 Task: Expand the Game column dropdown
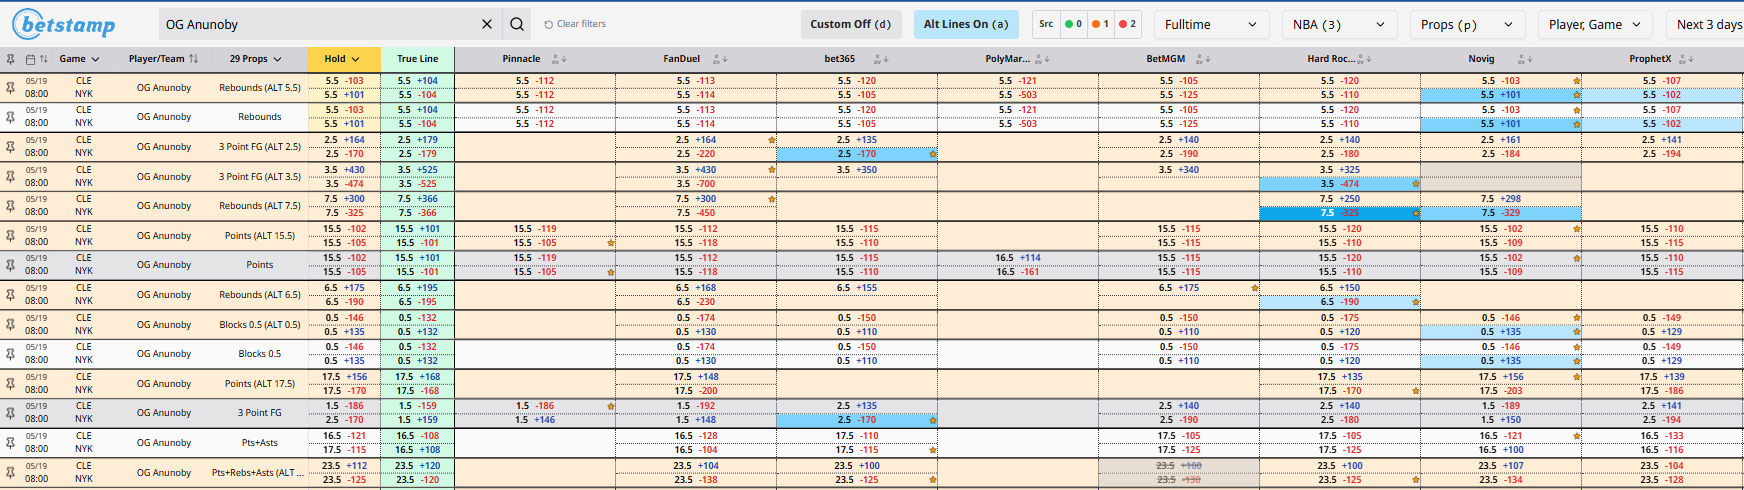[79, 59]
